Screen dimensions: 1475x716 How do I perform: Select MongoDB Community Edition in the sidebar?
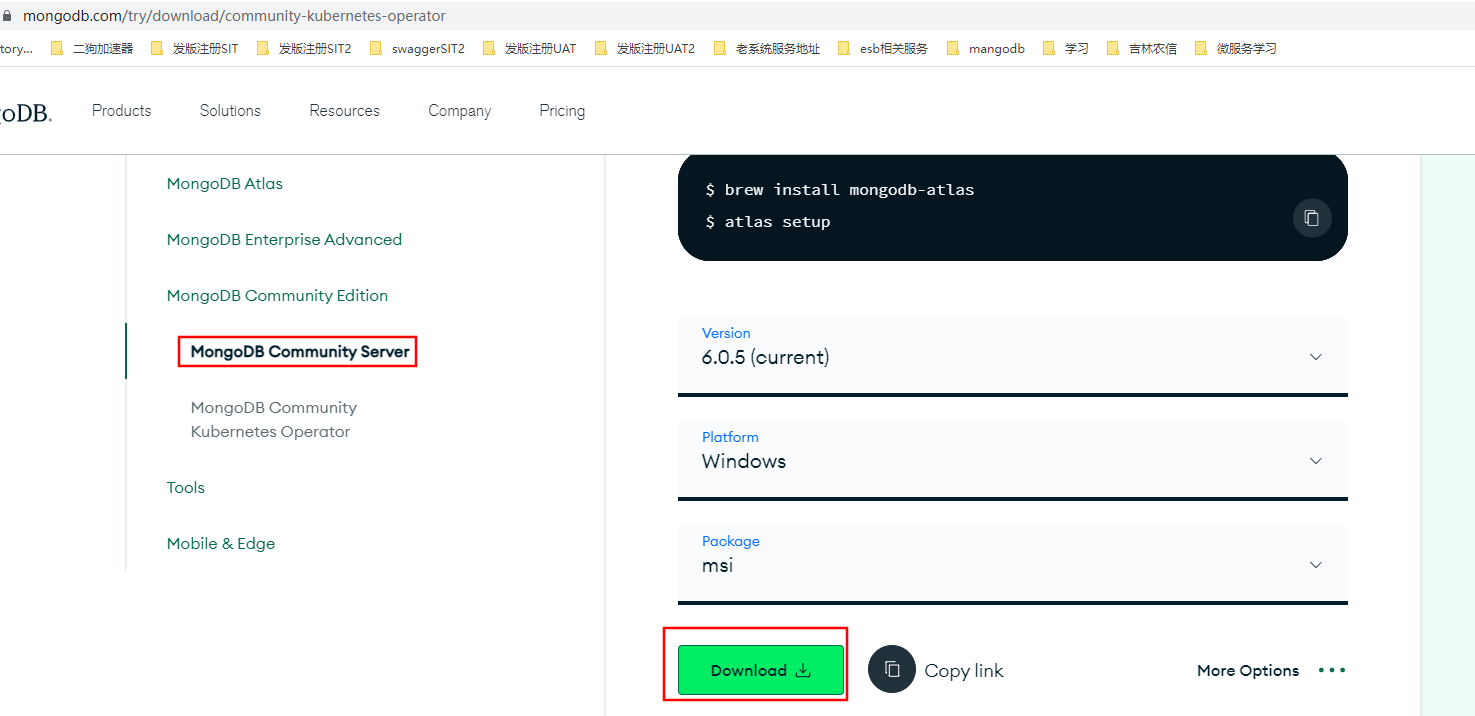(278, 296)
